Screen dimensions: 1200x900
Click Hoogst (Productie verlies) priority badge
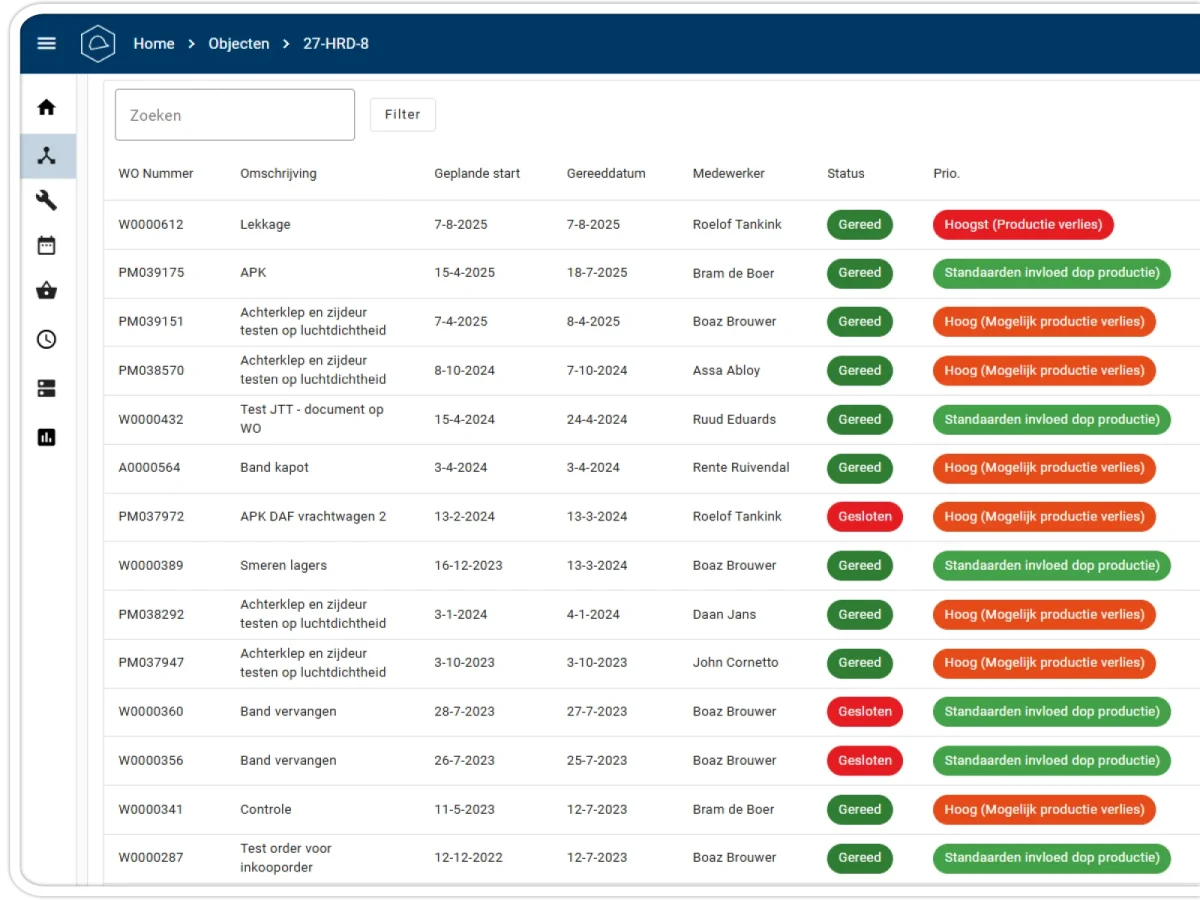click(1023, 224)
